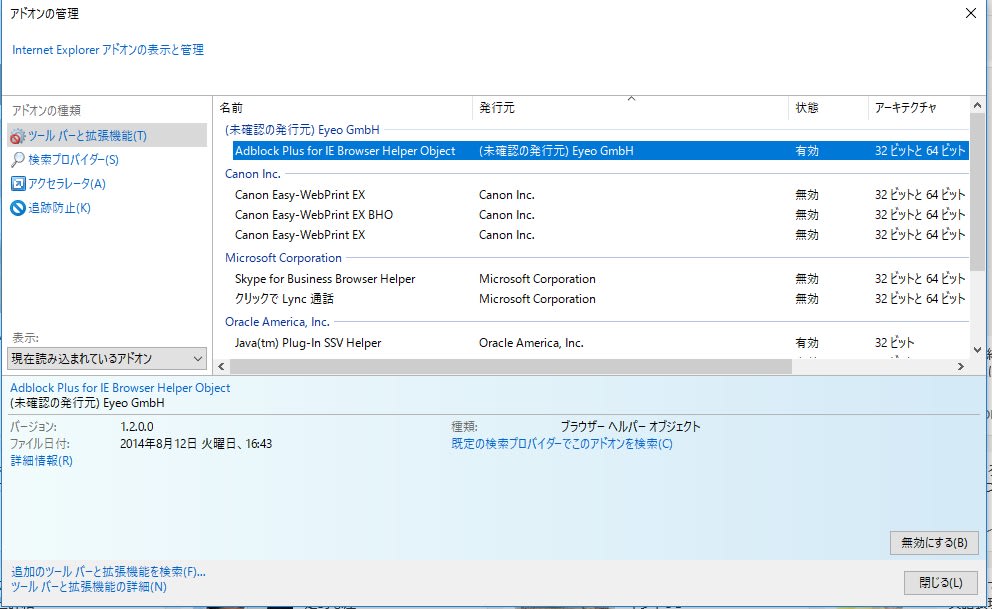This screenshot has height=609, width=992.
Task: Select the ツール バーと拡張機能 gear icon
Action: click(18, 136)
